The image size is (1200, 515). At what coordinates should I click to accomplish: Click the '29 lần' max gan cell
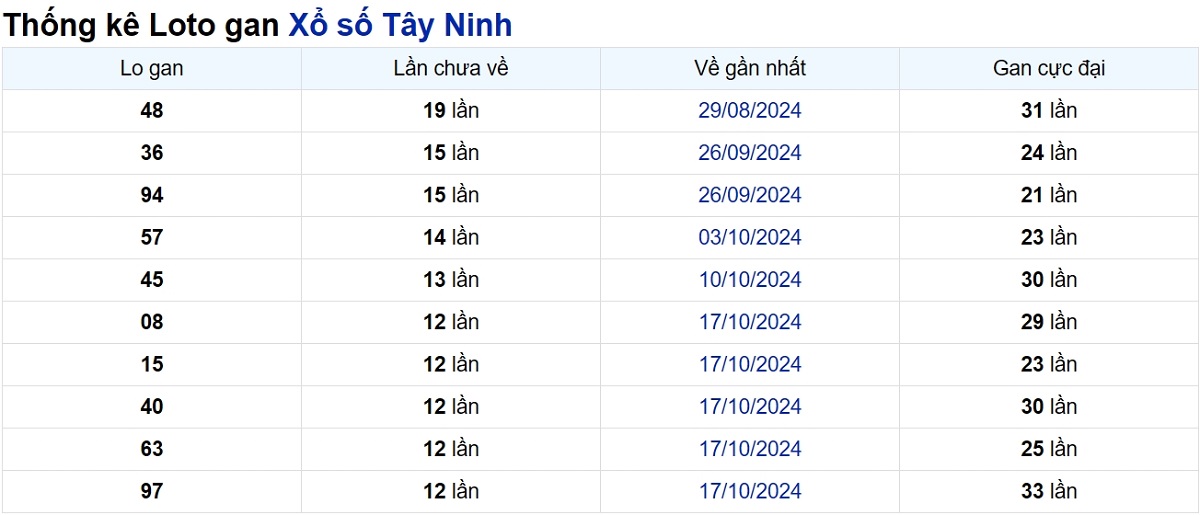[1049, 322]
